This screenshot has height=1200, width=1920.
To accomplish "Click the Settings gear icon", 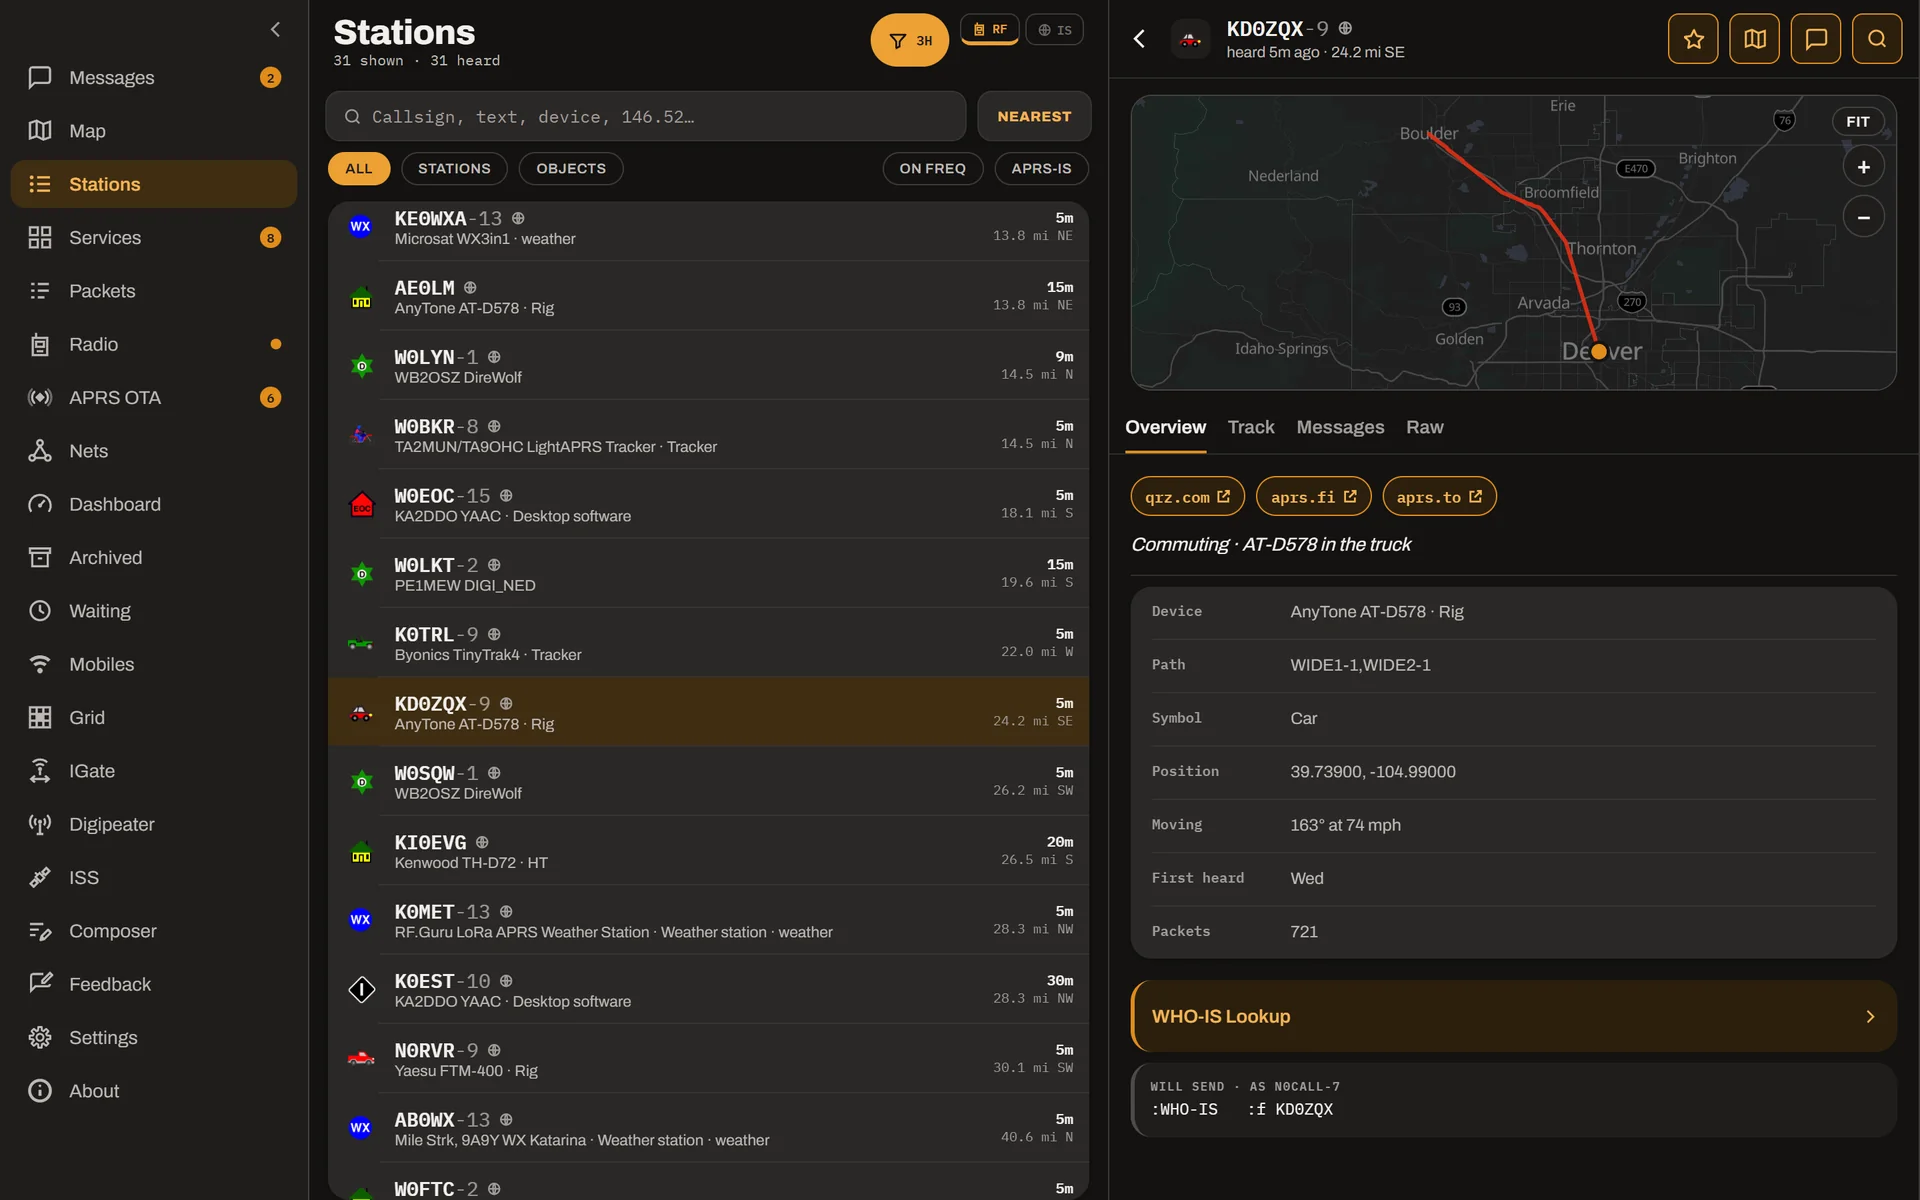I will tap(40, 1038).
